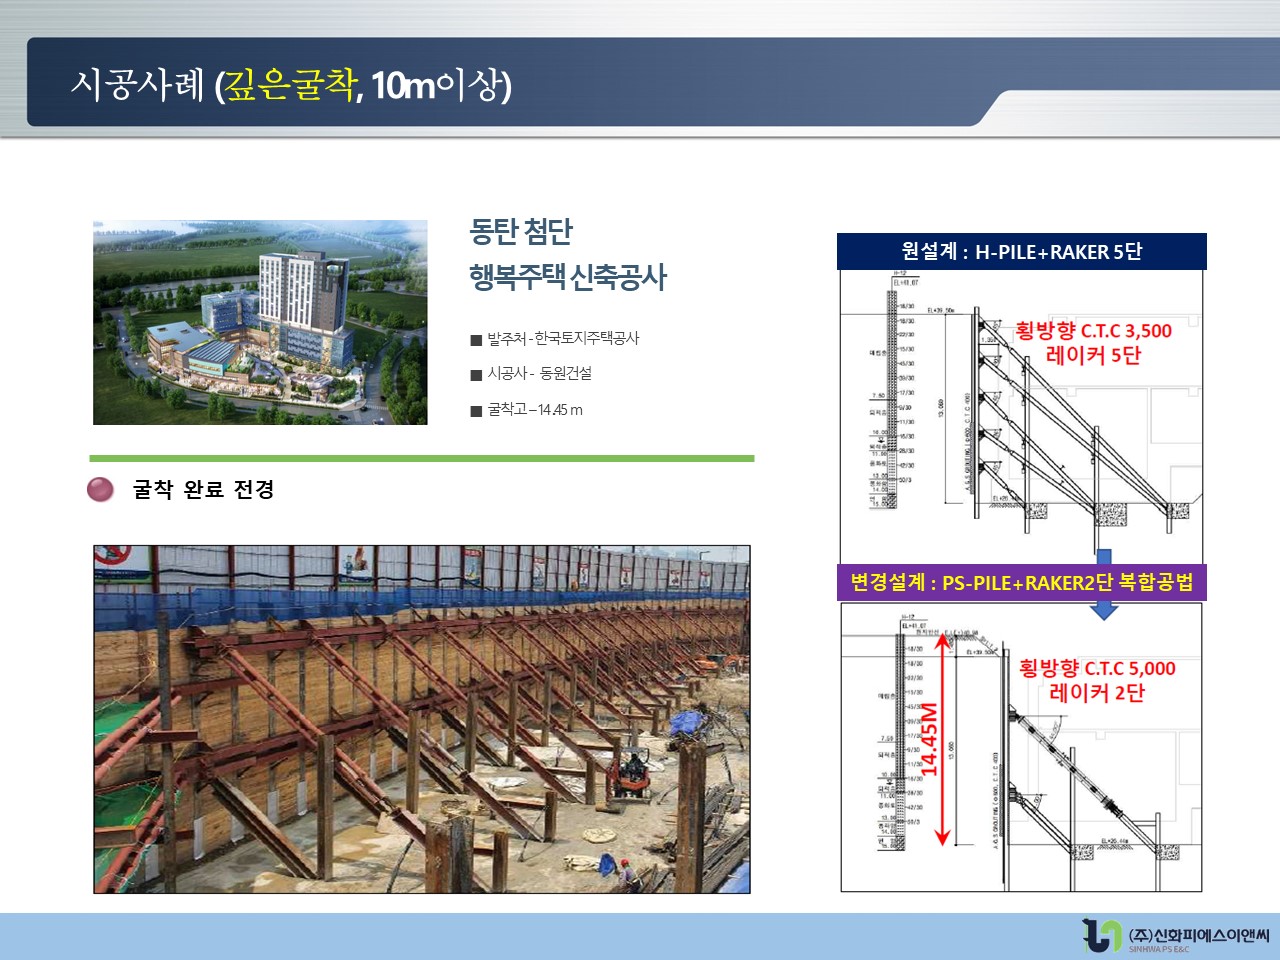
Task: Click the 횡방향 C.T.C 3,500 red label
Action: pos(1093,331)
